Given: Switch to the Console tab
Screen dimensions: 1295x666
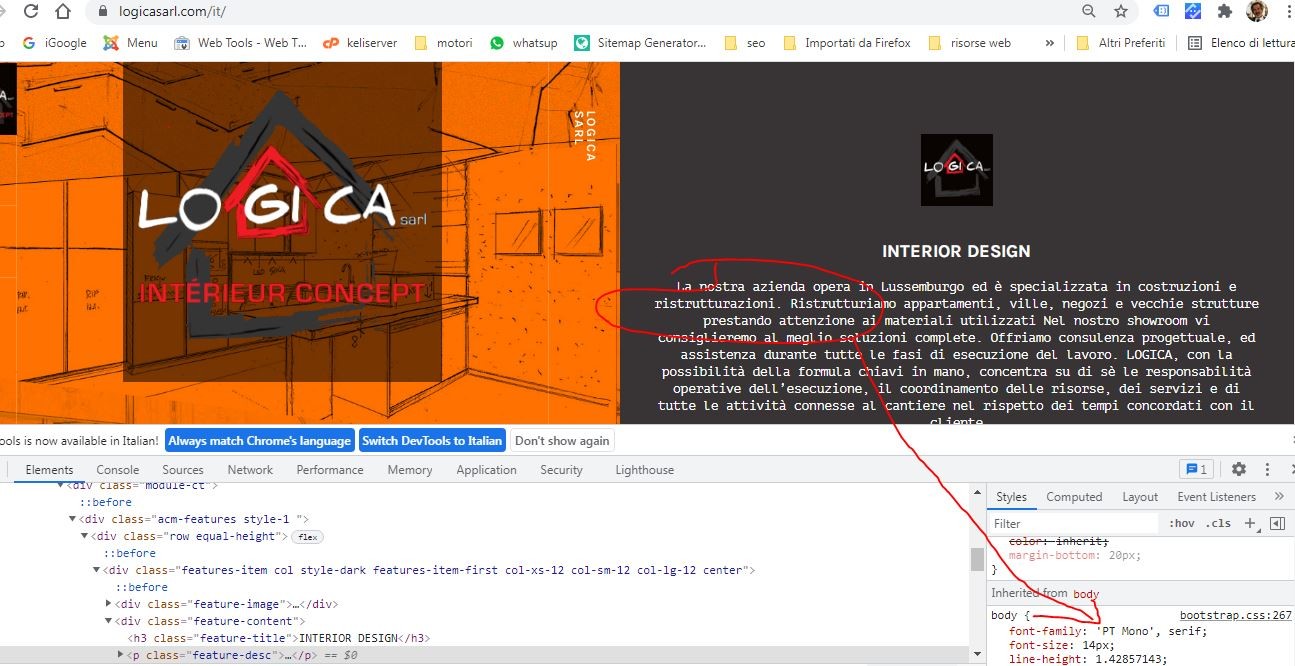Looking at the screenshot, I should pos(118,470).
